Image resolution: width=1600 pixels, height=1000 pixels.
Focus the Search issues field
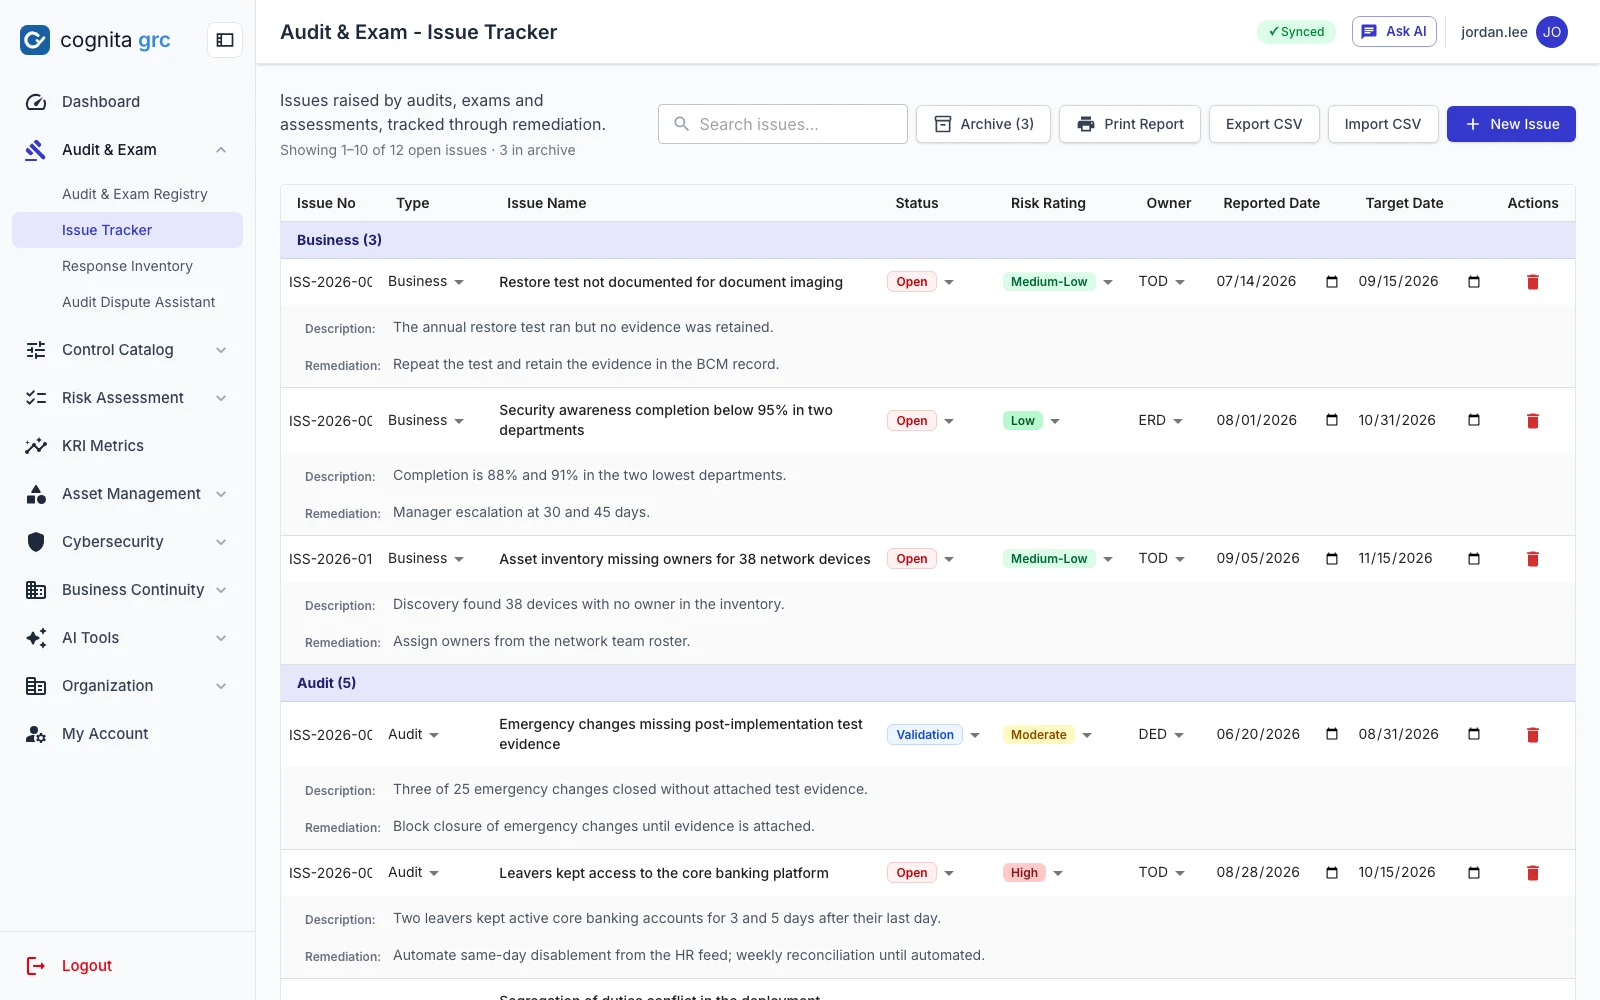(783, 124)
